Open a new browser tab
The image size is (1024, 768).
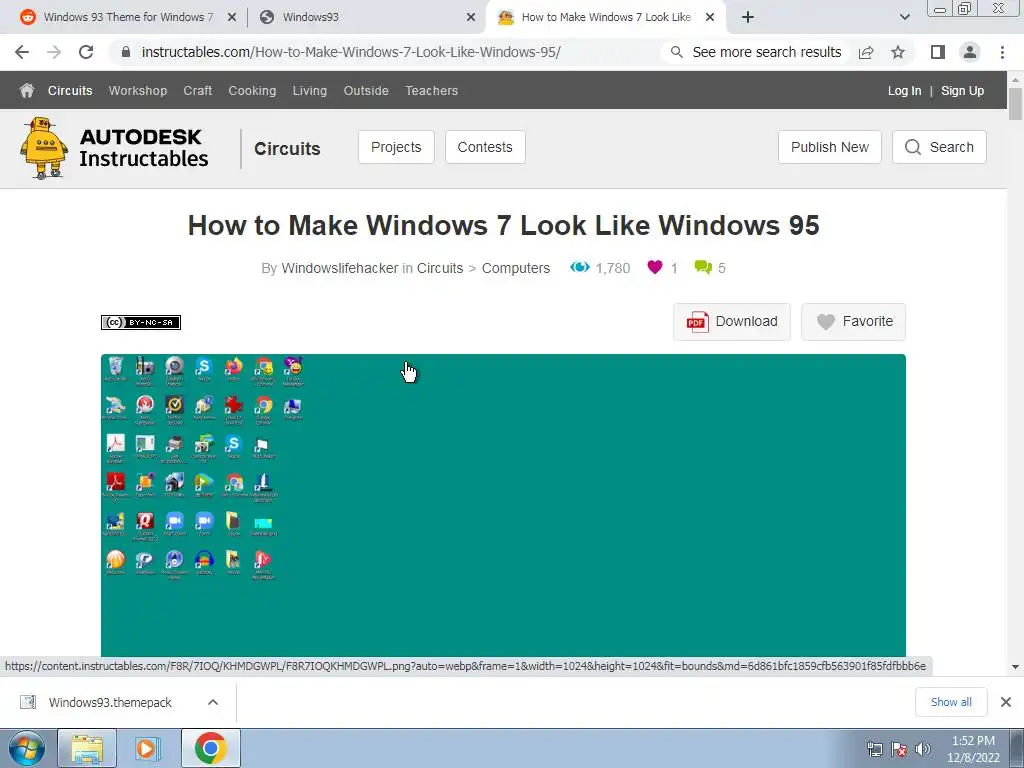748,18
